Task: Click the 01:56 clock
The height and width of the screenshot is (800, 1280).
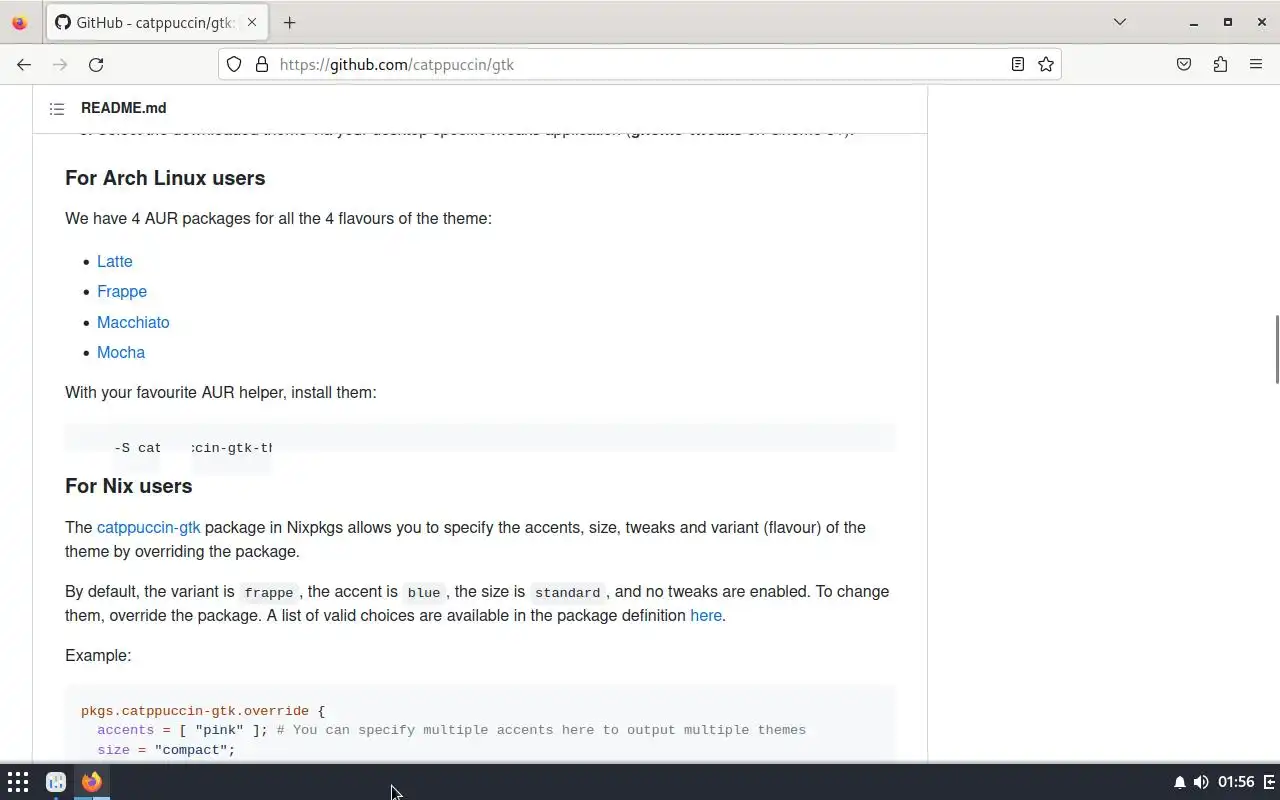Action: tap(1237, 782)
